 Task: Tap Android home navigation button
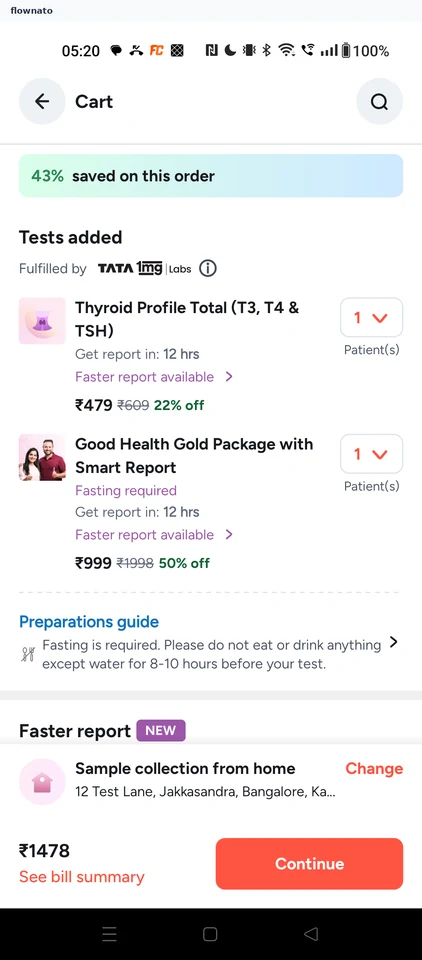click(210, 934)
